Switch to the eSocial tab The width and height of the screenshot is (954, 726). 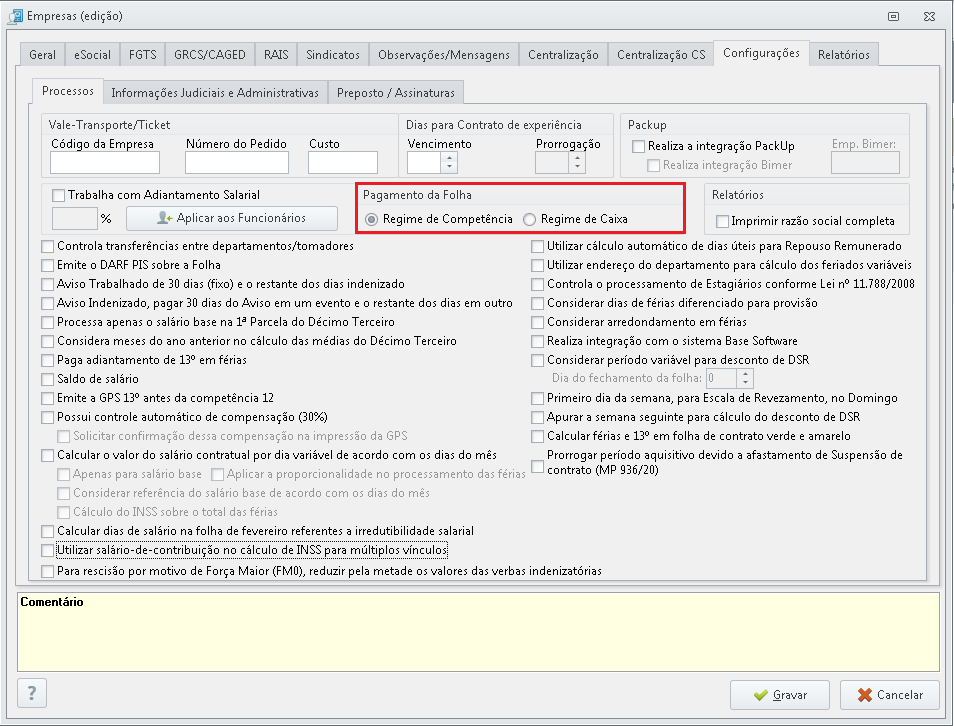point(92,55)
